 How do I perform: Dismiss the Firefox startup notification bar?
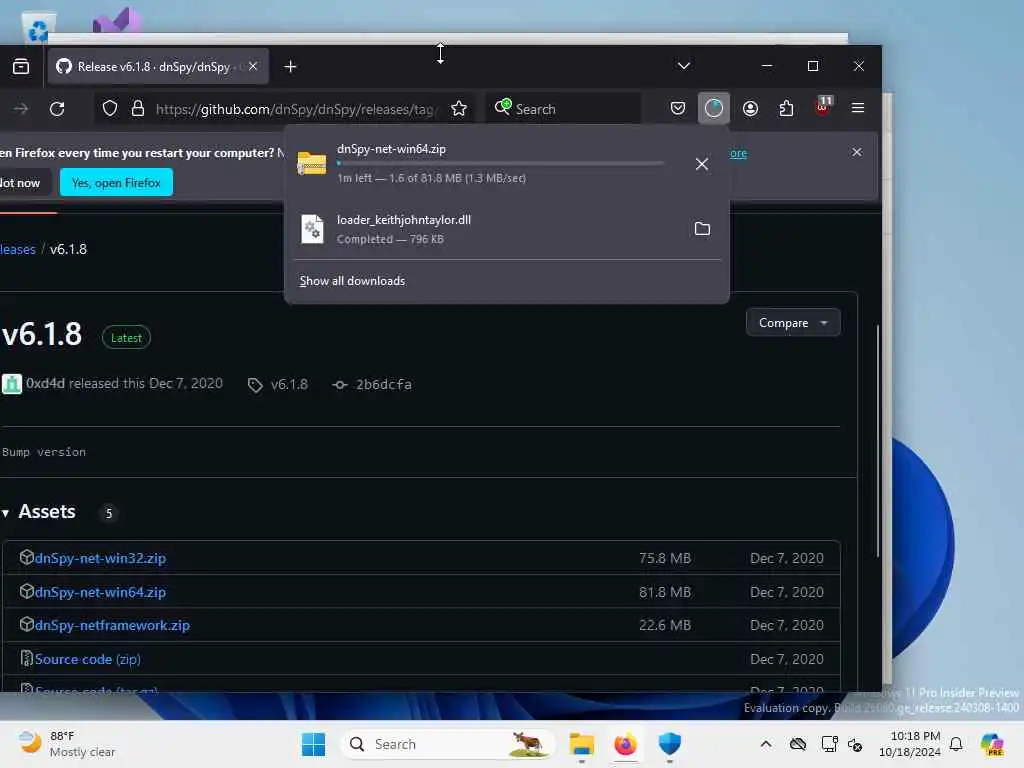click(x=857, y=152)
